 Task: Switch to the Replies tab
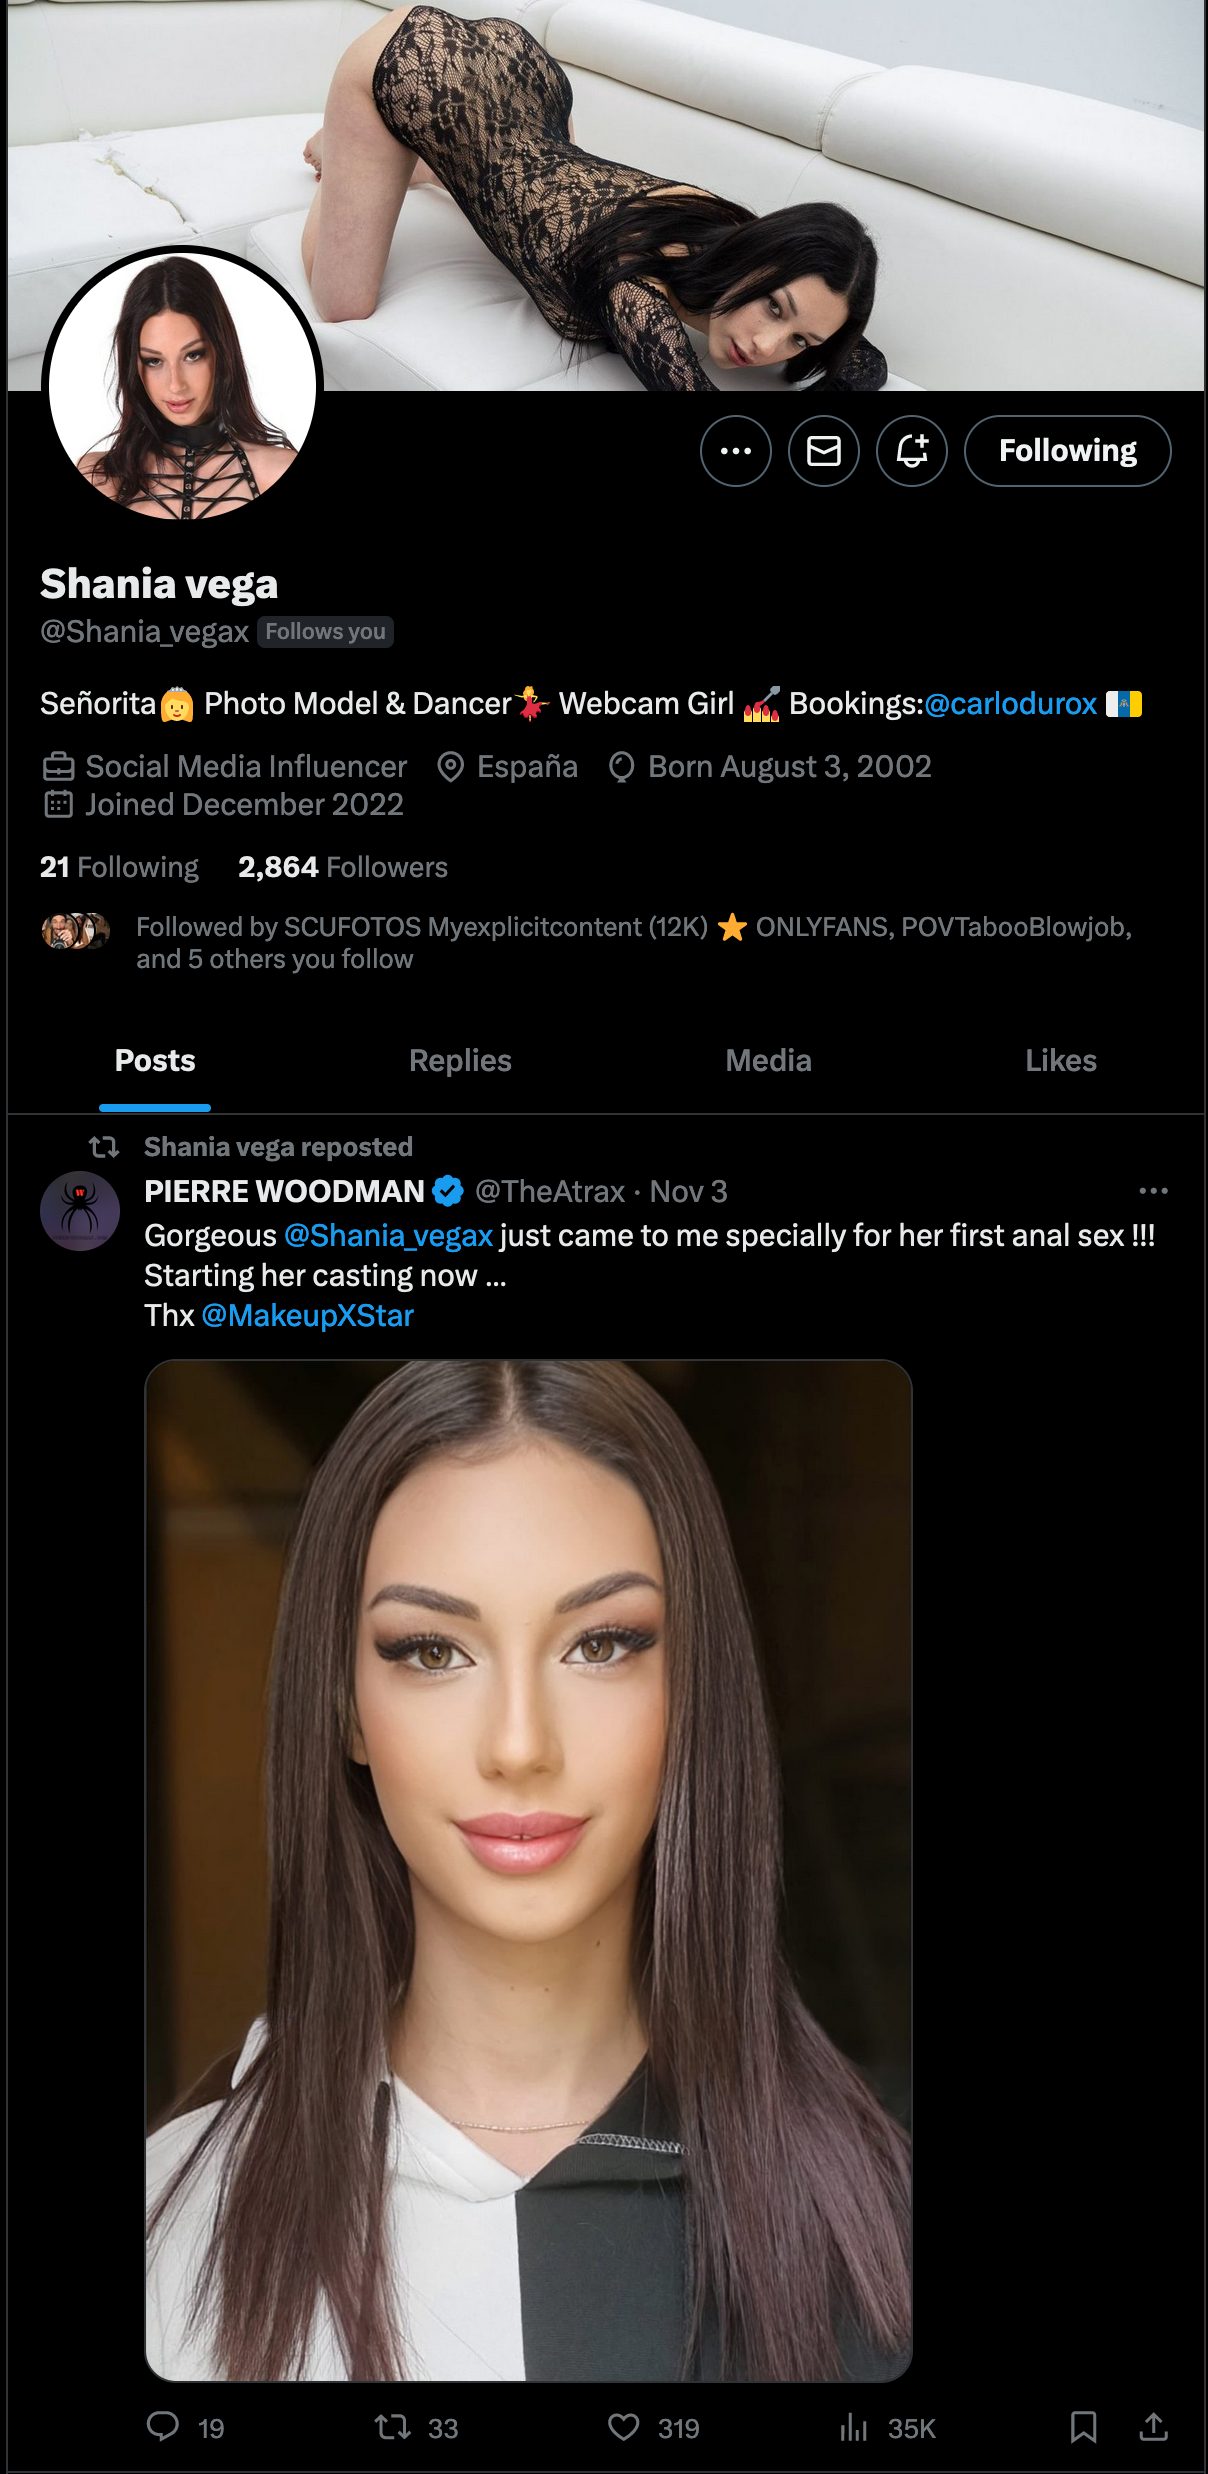click(x=460, y=1061)
